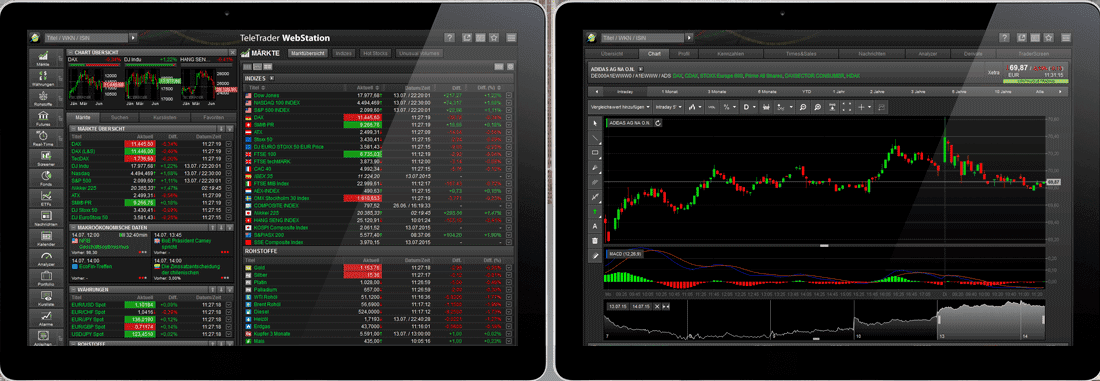1100x381 pixels.
Task: Select the trend line drawing tool
Action: point(595,139)
